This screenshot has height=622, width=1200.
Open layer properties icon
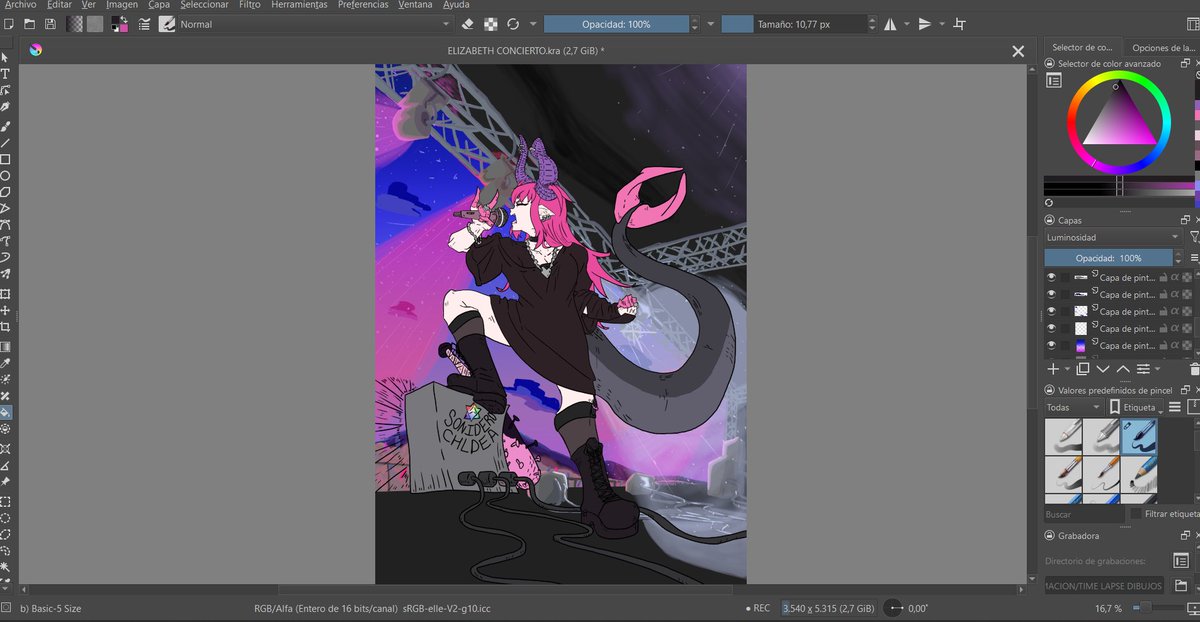1143,369
